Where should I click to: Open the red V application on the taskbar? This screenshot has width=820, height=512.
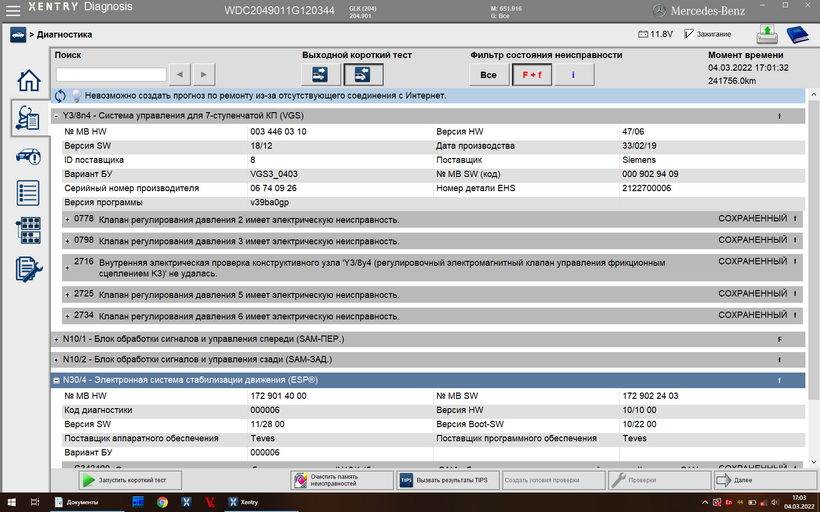pyautogui.click(x=210, y=502)
